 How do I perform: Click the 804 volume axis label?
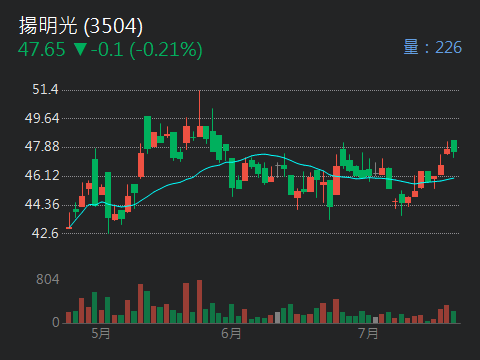tap(48, 279)
